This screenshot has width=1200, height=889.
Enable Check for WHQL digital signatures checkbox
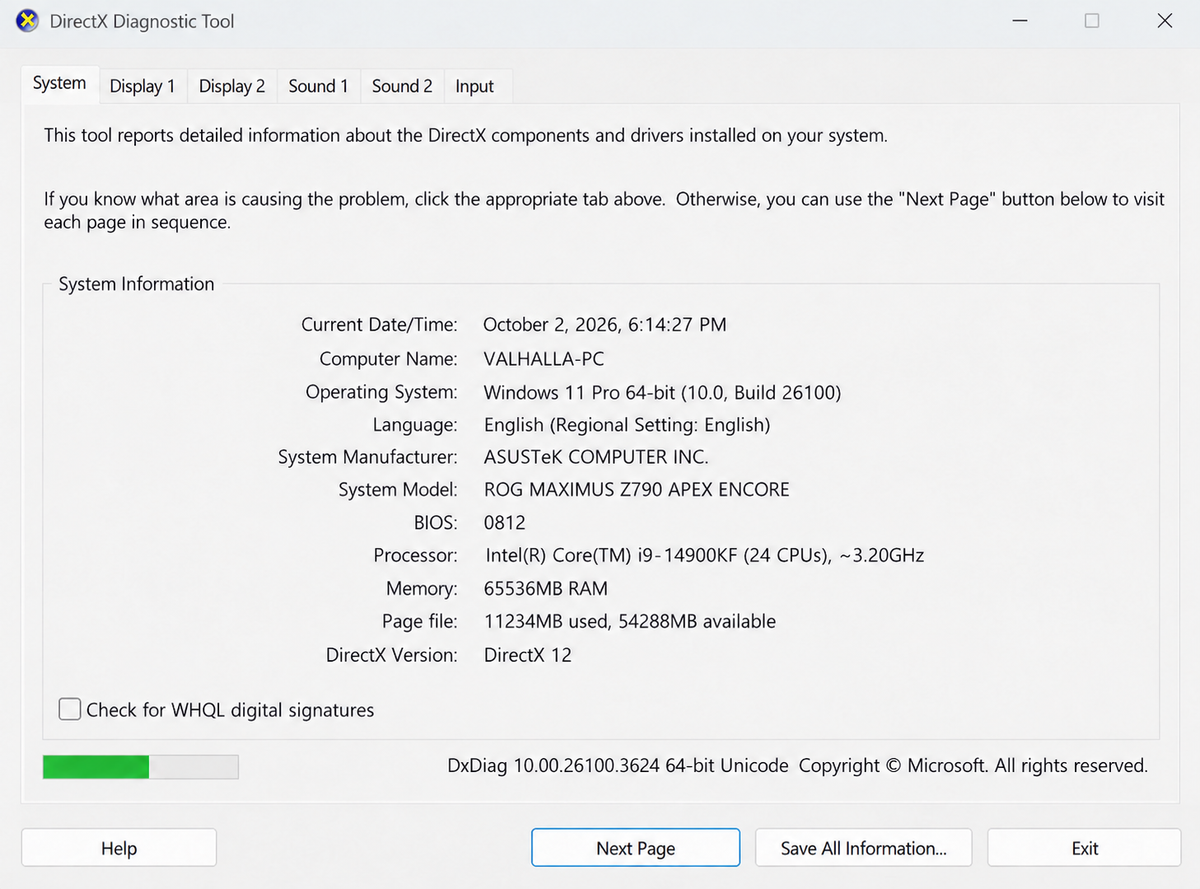pyautogui.click(x=69, y=710)
